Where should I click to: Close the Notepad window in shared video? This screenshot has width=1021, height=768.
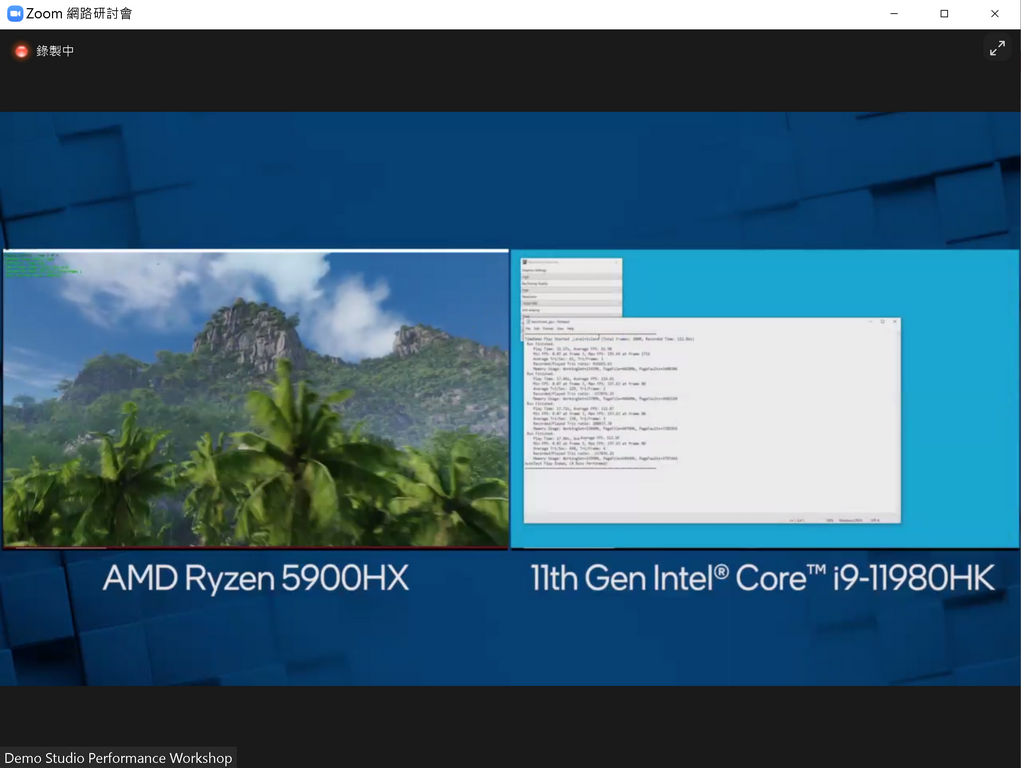click(x=895, y=322)
